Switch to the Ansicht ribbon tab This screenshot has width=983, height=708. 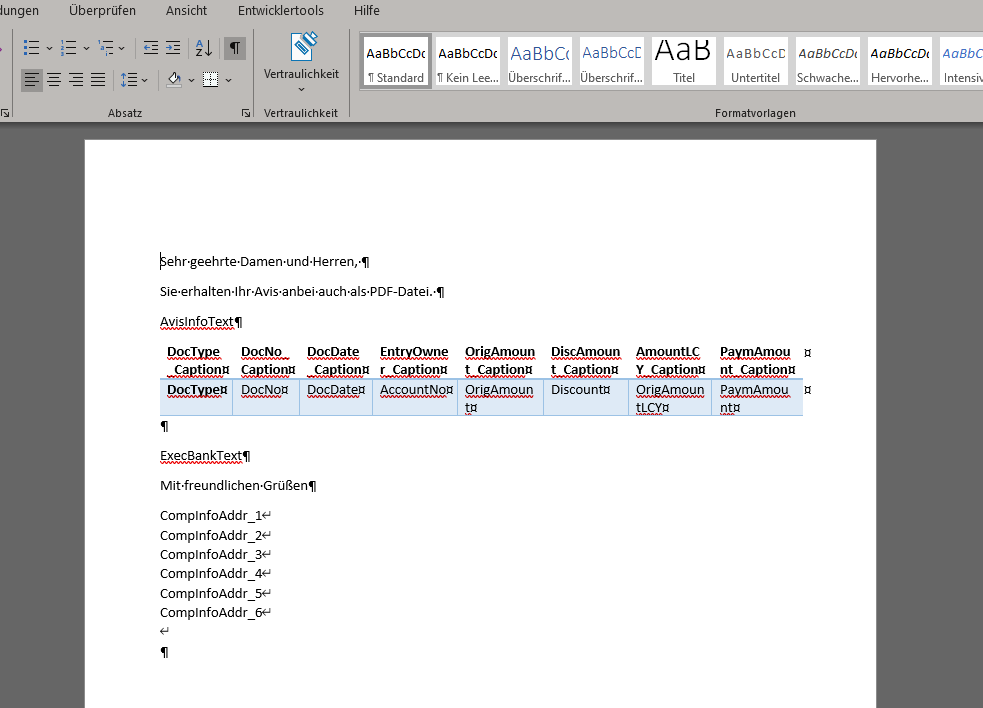[186, 11]
